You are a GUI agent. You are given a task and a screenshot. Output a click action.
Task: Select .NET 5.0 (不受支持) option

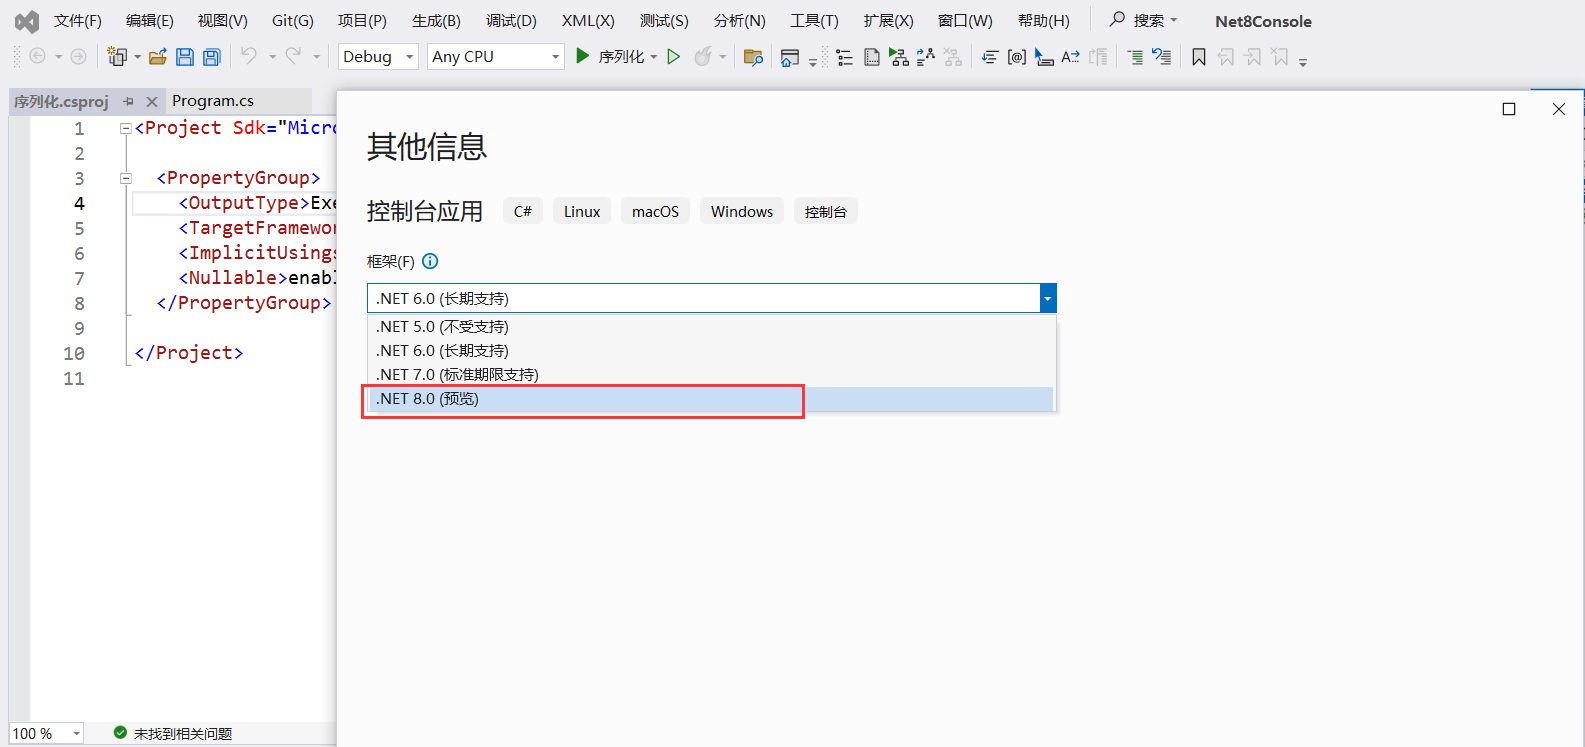[x=711, y=327]
